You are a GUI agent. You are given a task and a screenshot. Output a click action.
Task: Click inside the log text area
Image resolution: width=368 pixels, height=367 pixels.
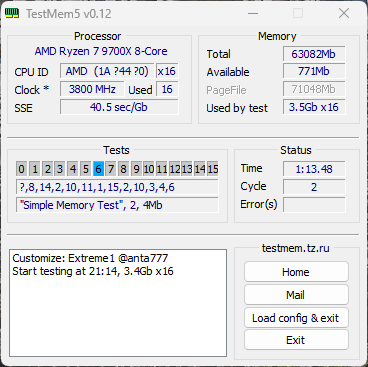(x=118, y=303)
